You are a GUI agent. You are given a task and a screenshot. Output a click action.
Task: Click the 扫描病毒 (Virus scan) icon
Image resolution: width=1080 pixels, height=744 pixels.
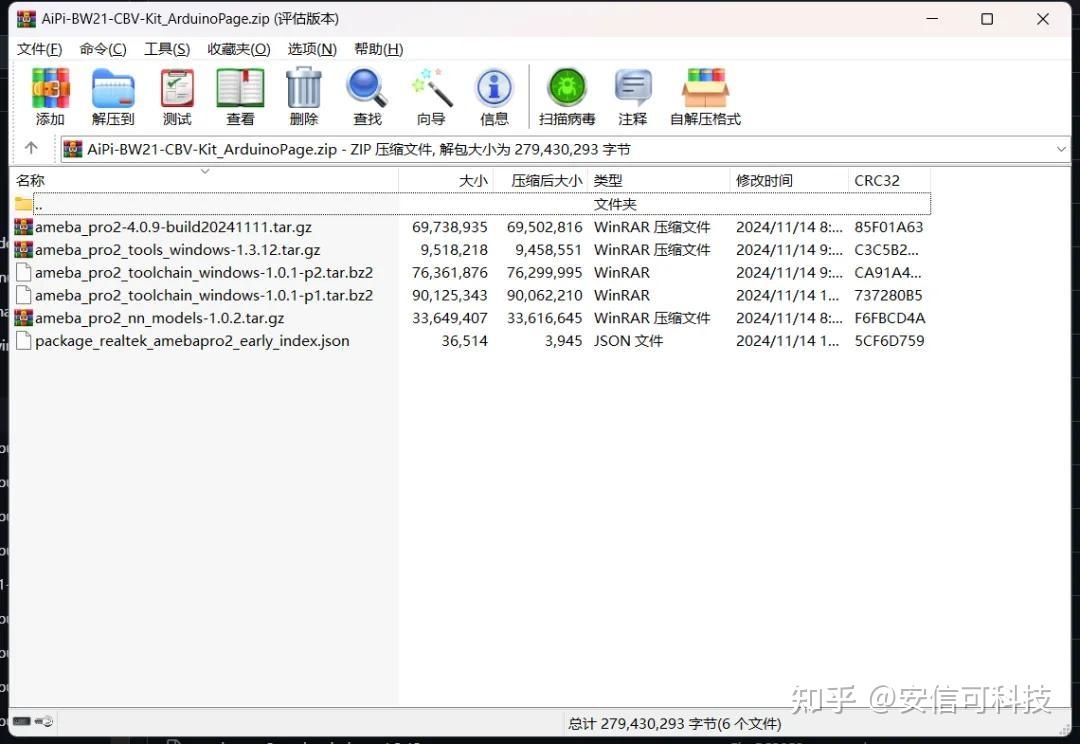tap(567, 87)
